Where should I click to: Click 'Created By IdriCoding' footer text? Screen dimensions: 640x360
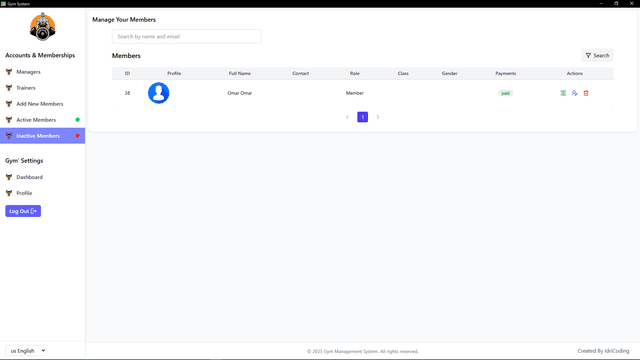603,351
